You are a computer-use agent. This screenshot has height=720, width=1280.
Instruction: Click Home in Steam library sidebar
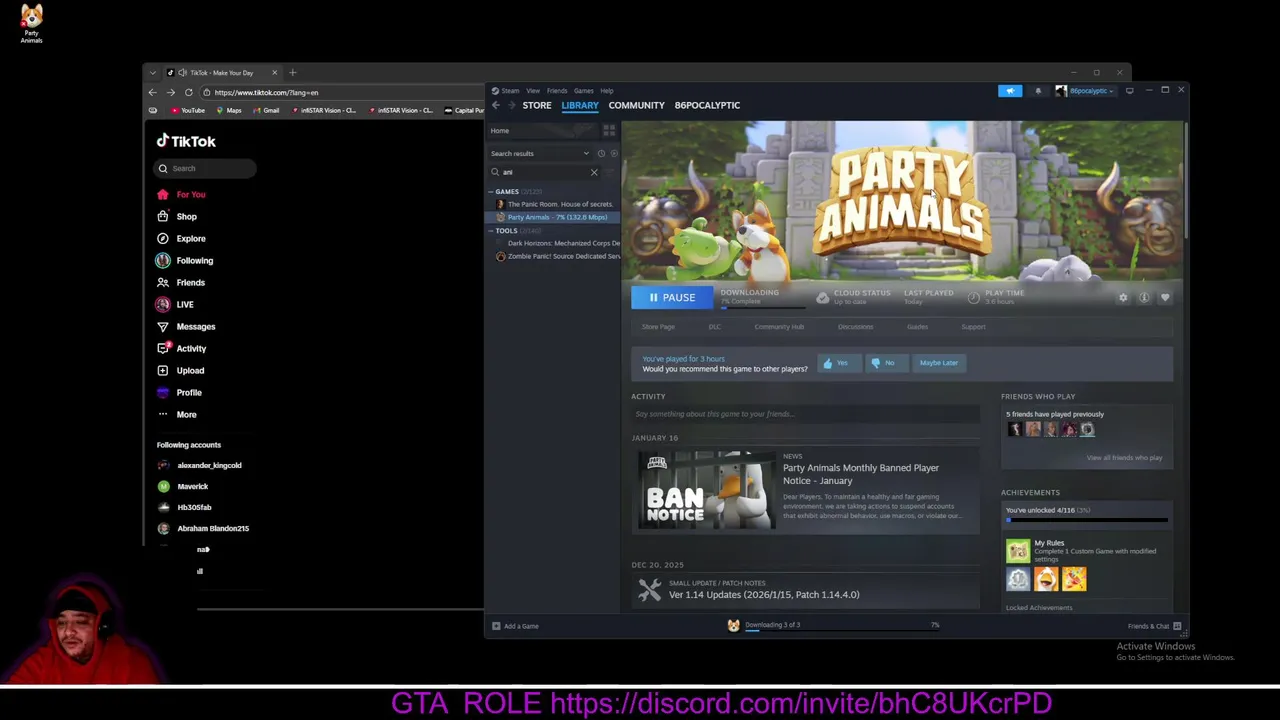coord(500,131)
